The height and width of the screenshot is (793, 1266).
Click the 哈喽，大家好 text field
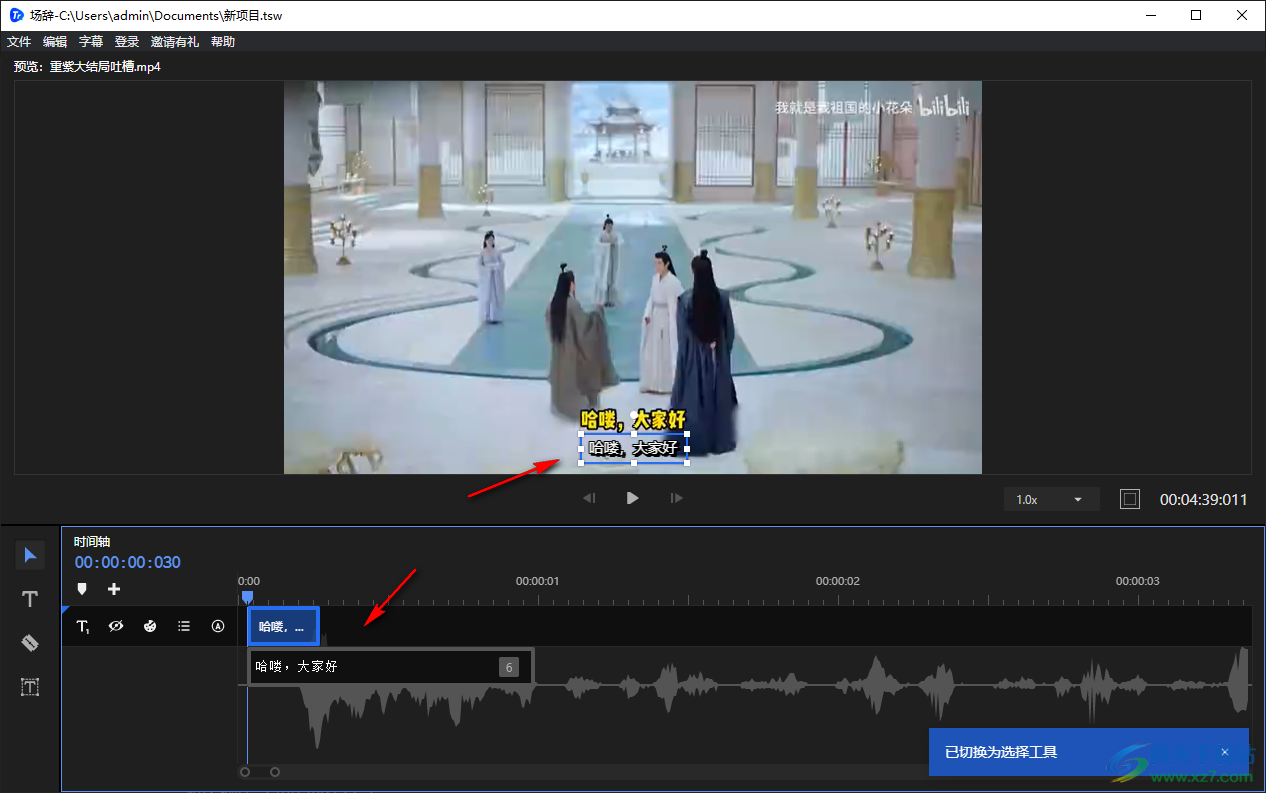pos(391,666)
